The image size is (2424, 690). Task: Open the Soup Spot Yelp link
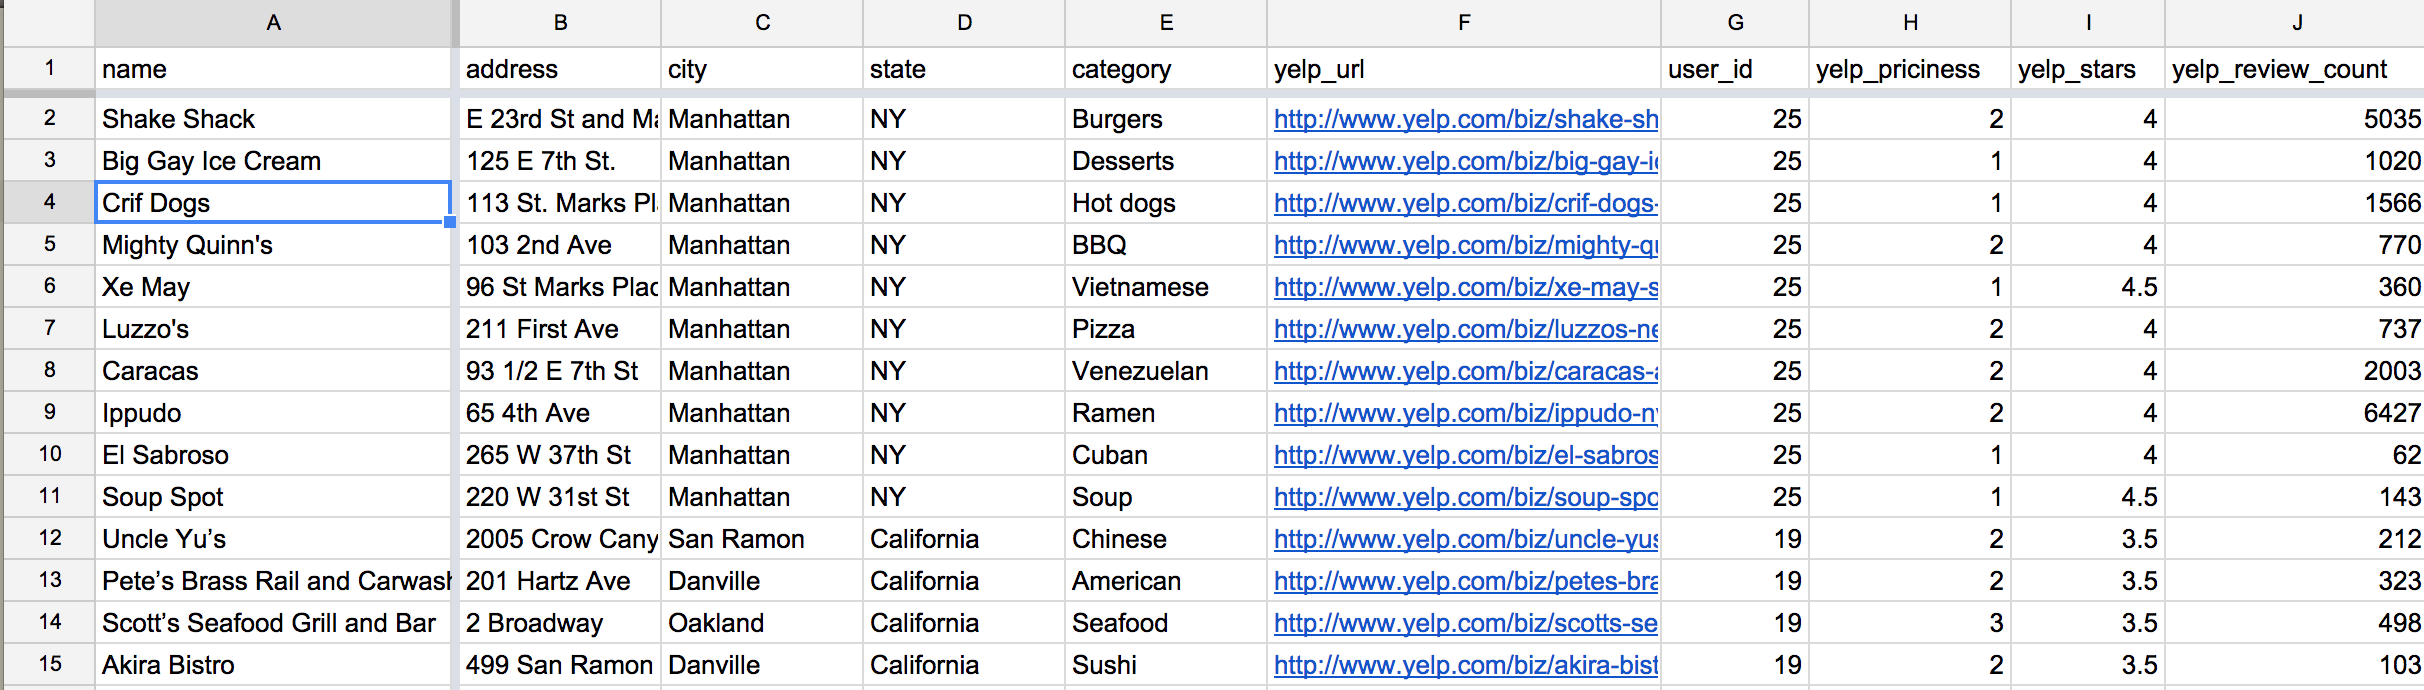coord(1465,497)
